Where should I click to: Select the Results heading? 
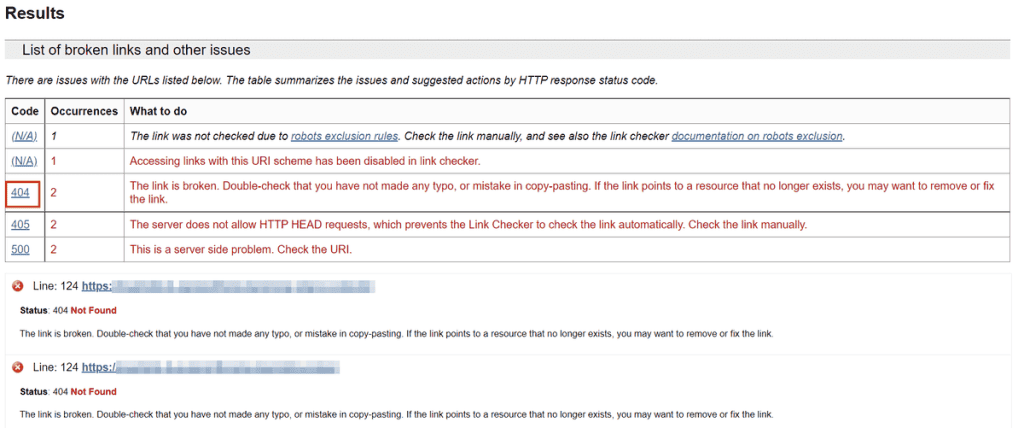coord(35,14)
